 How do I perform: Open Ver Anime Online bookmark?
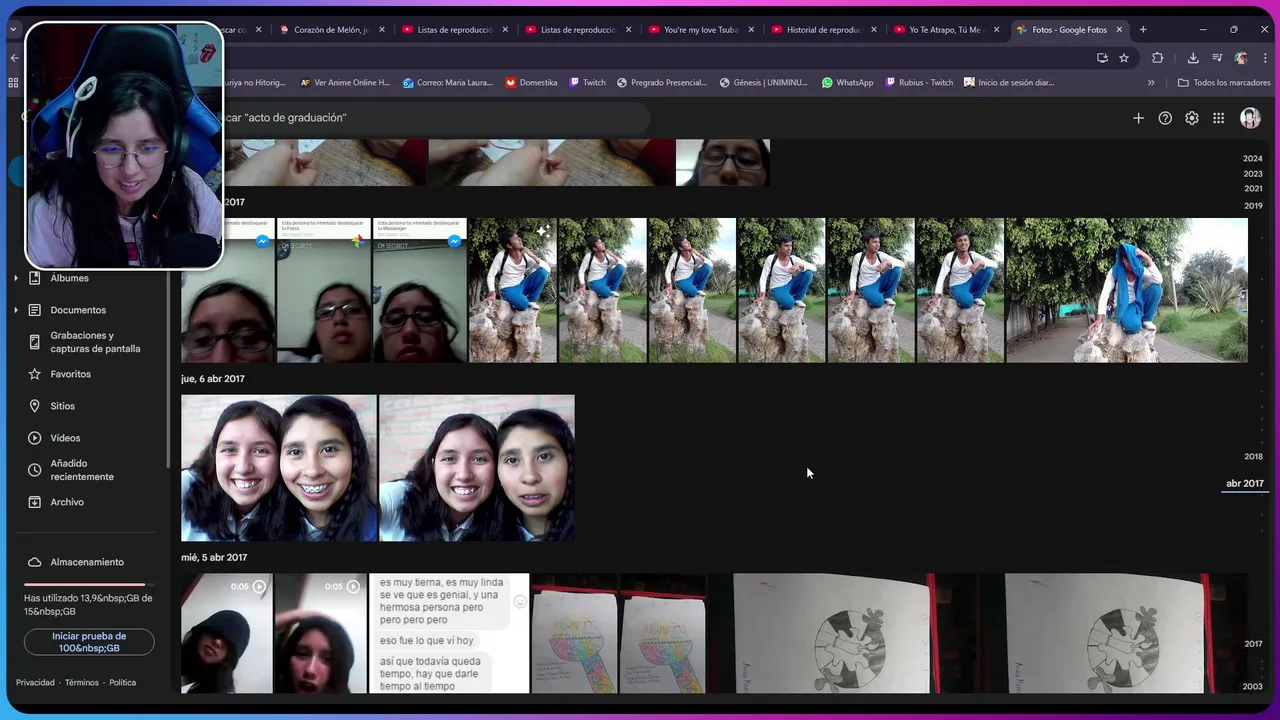pyautogui.click(x=345, y=83)
